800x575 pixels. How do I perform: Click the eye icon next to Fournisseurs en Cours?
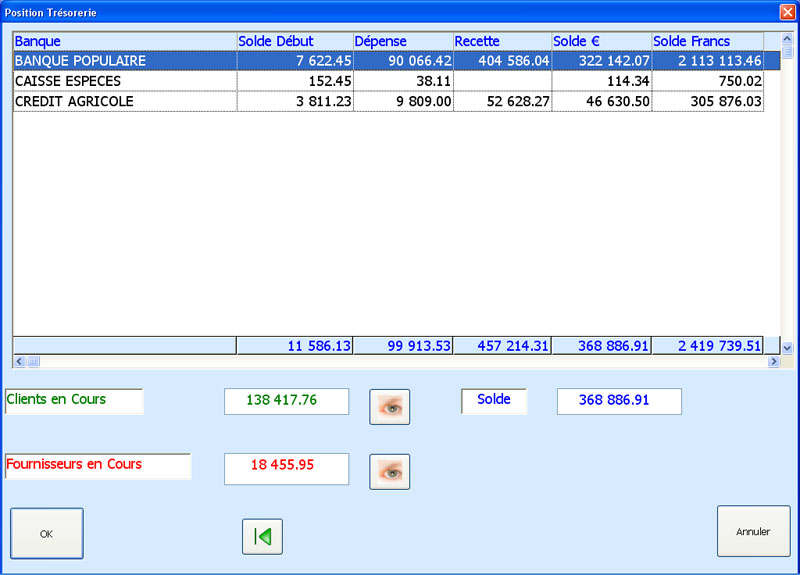point(390,471)
